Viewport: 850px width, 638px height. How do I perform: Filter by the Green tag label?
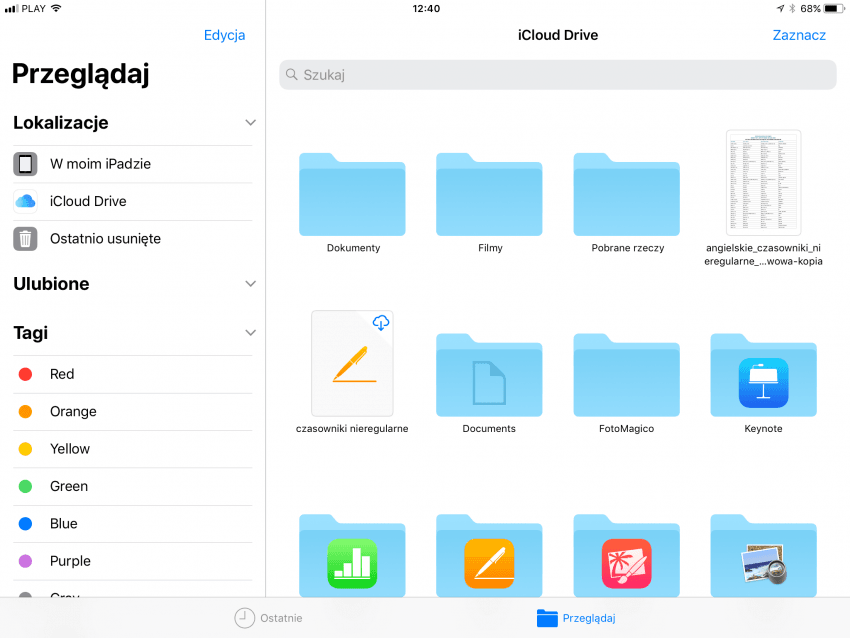coord(69,486)
